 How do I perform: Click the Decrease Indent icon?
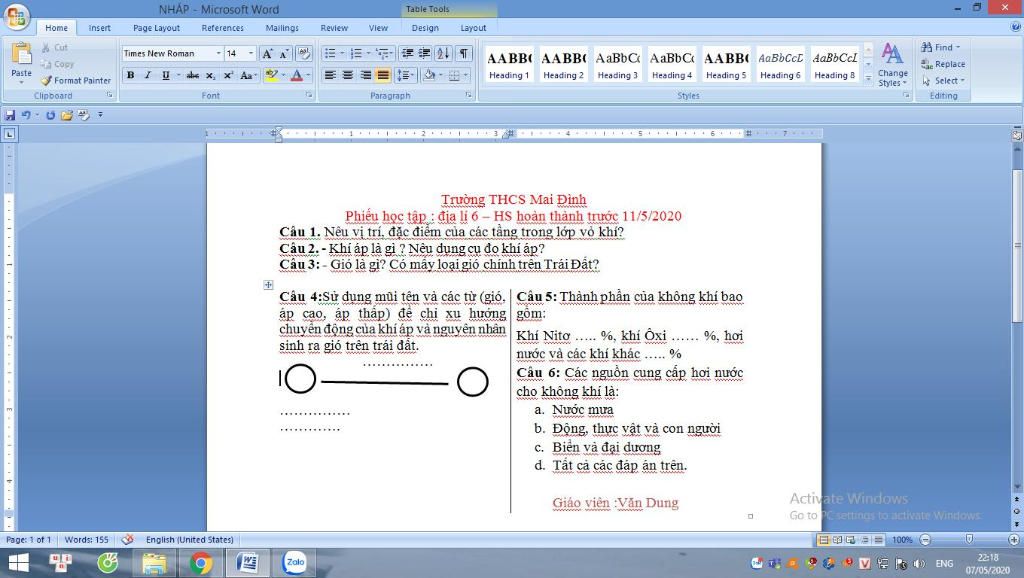pyautogui.click(x=408, y=54)
